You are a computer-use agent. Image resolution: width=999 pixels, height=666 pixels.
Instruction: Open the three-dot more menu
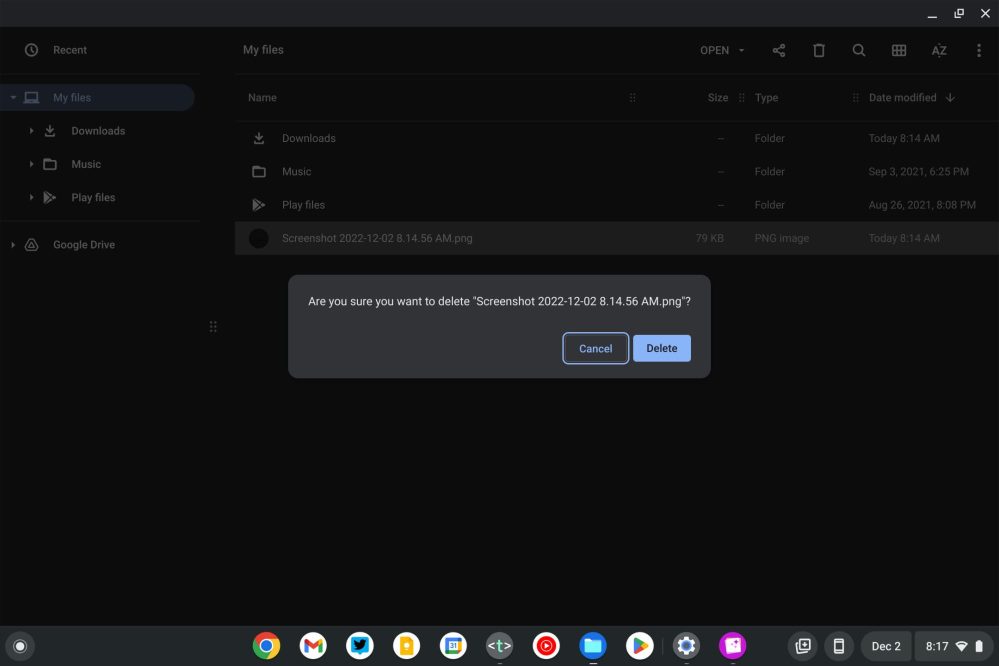click(979, 50)
